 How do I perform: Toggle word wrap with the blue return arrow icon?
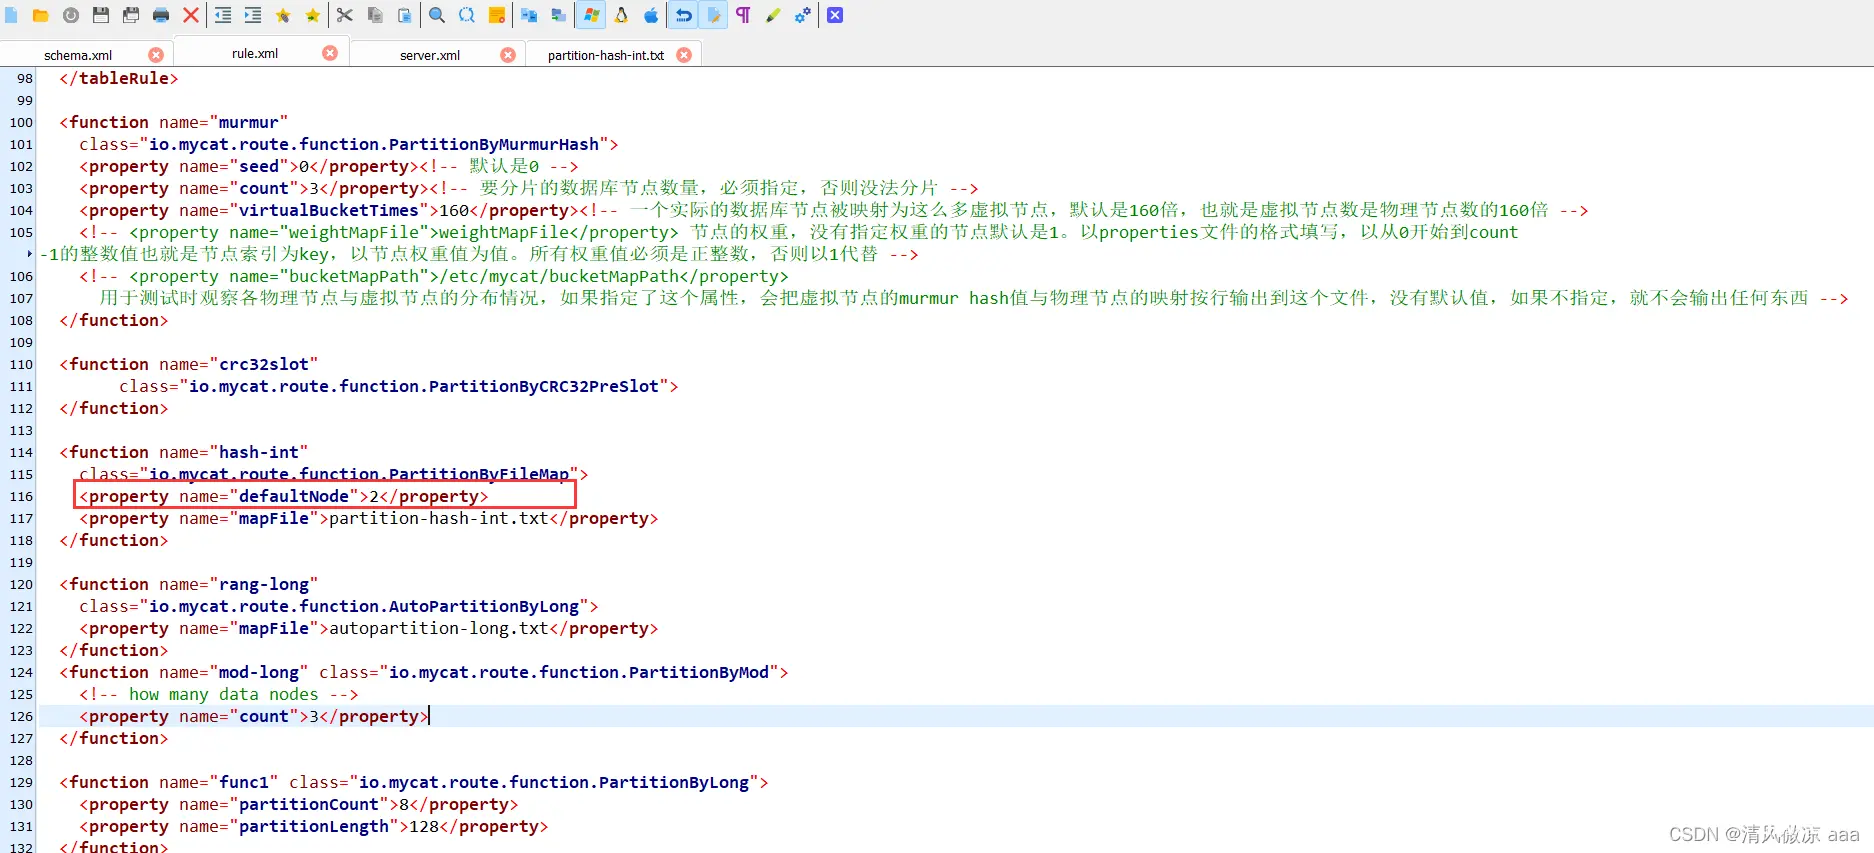684,15
